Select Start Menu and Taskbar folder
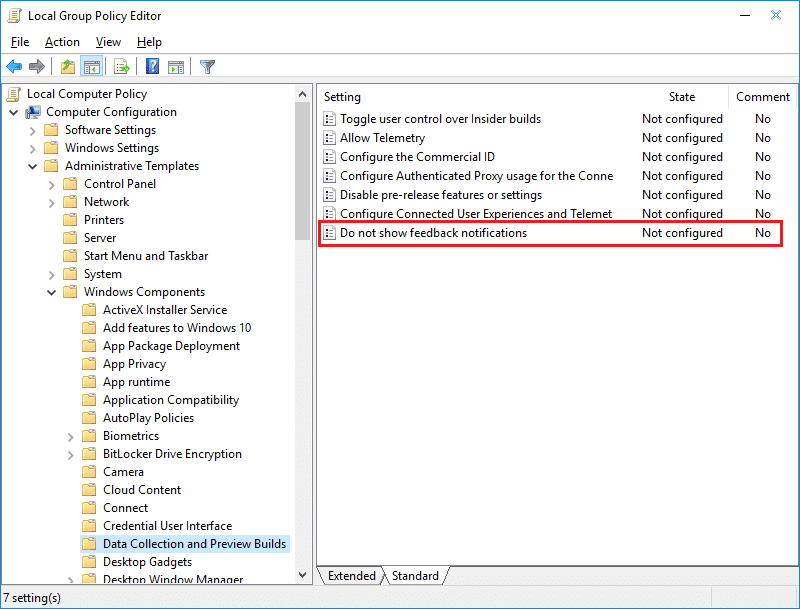 pos(146,256)
